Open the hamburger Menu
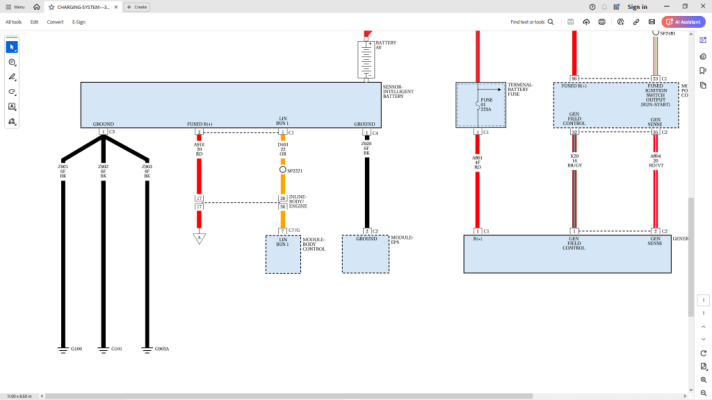This screenshot has width=712, height=400. coord(15,7)
